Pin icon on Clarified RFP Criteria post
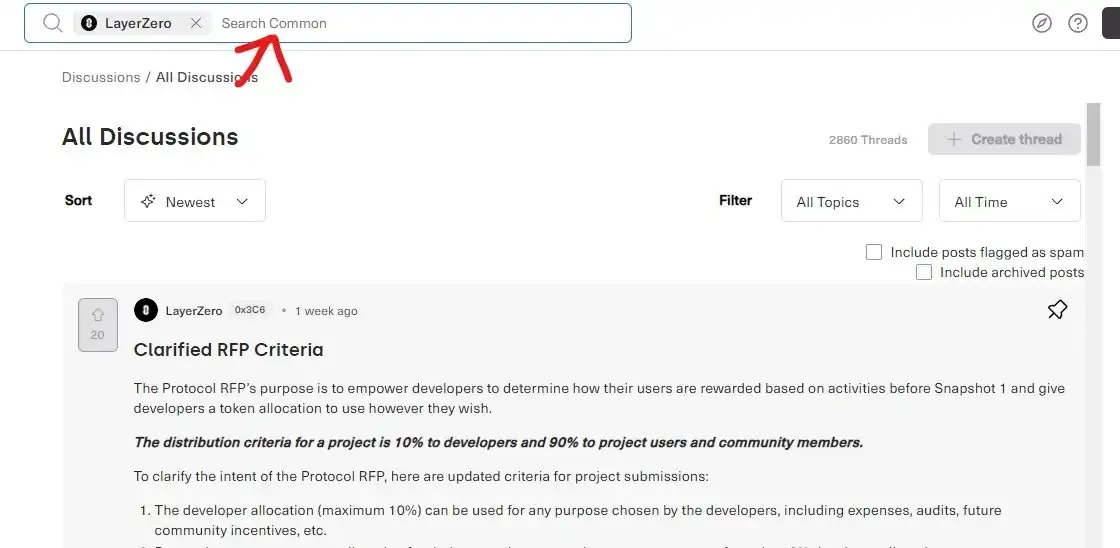Image resolution: width=1120 pixels, height=548 pixels. (x=1057, y=310)
